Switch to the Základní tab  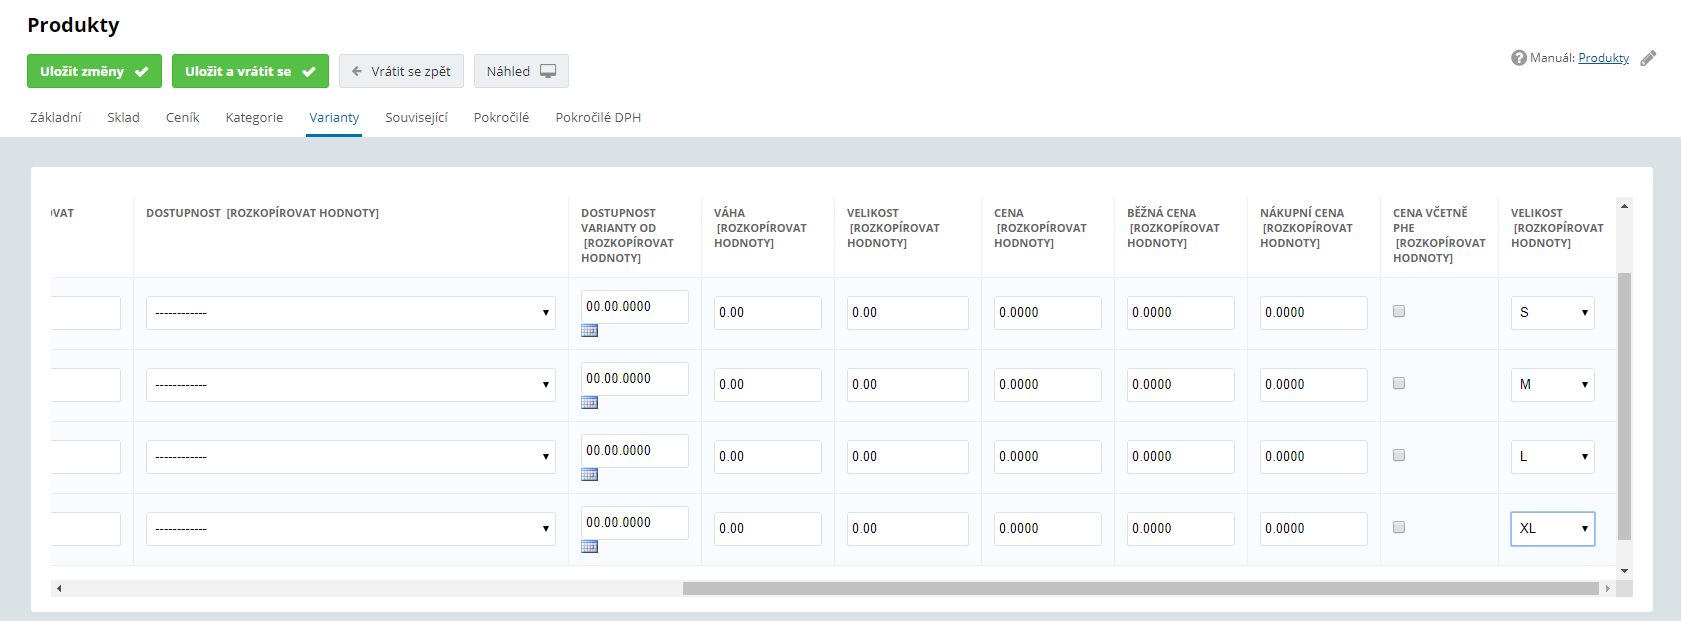coord(56,117)
